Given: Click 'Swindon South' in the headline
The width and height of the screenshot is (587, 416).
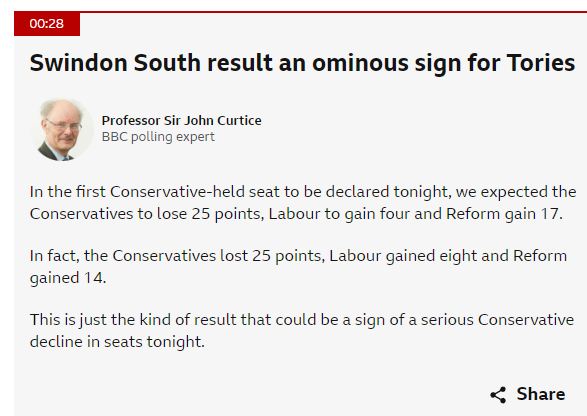Looking at the screenshot, I should (x=115, y=63).
